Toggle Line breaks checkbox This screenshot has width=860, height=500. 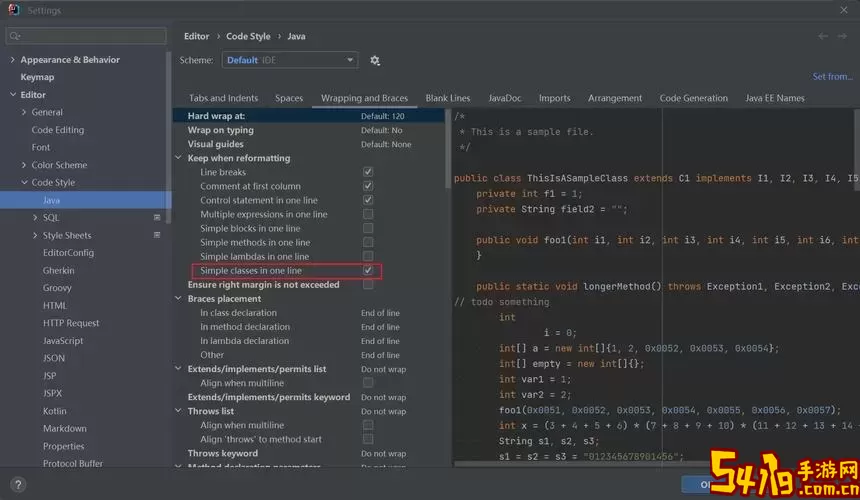368,172
